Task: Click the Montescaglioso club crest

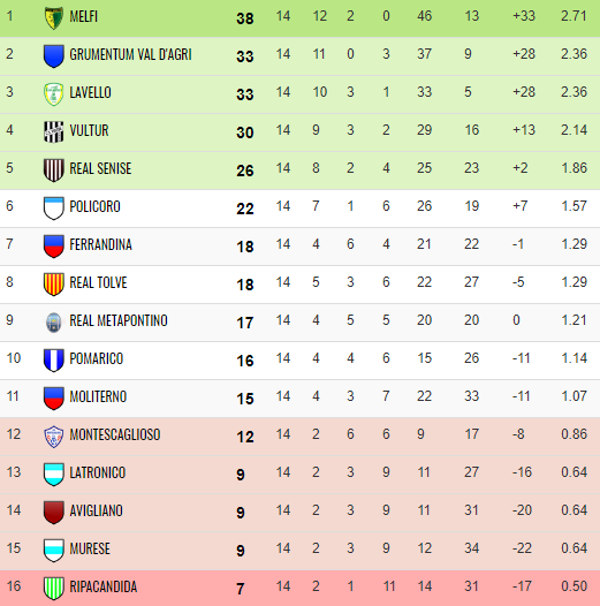Action: (54, 436)
